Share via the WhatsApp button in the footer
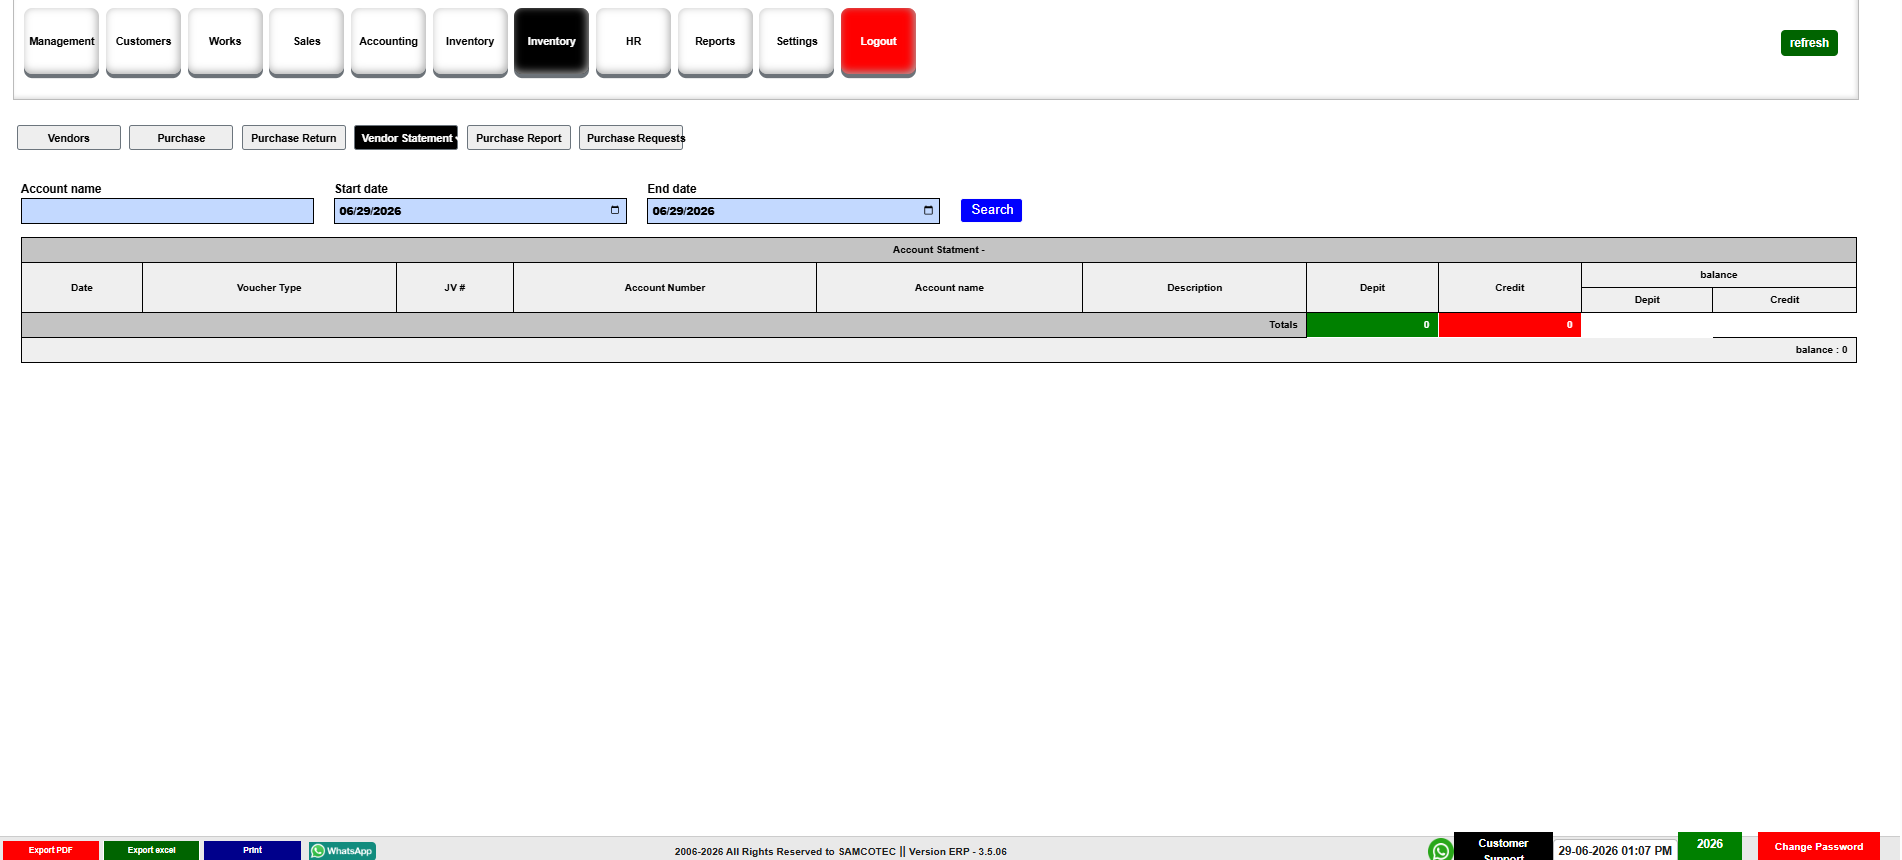Image resolution: width=1902 pixels, height=860 pixels. pyautogui.click(x=342, y=850)
